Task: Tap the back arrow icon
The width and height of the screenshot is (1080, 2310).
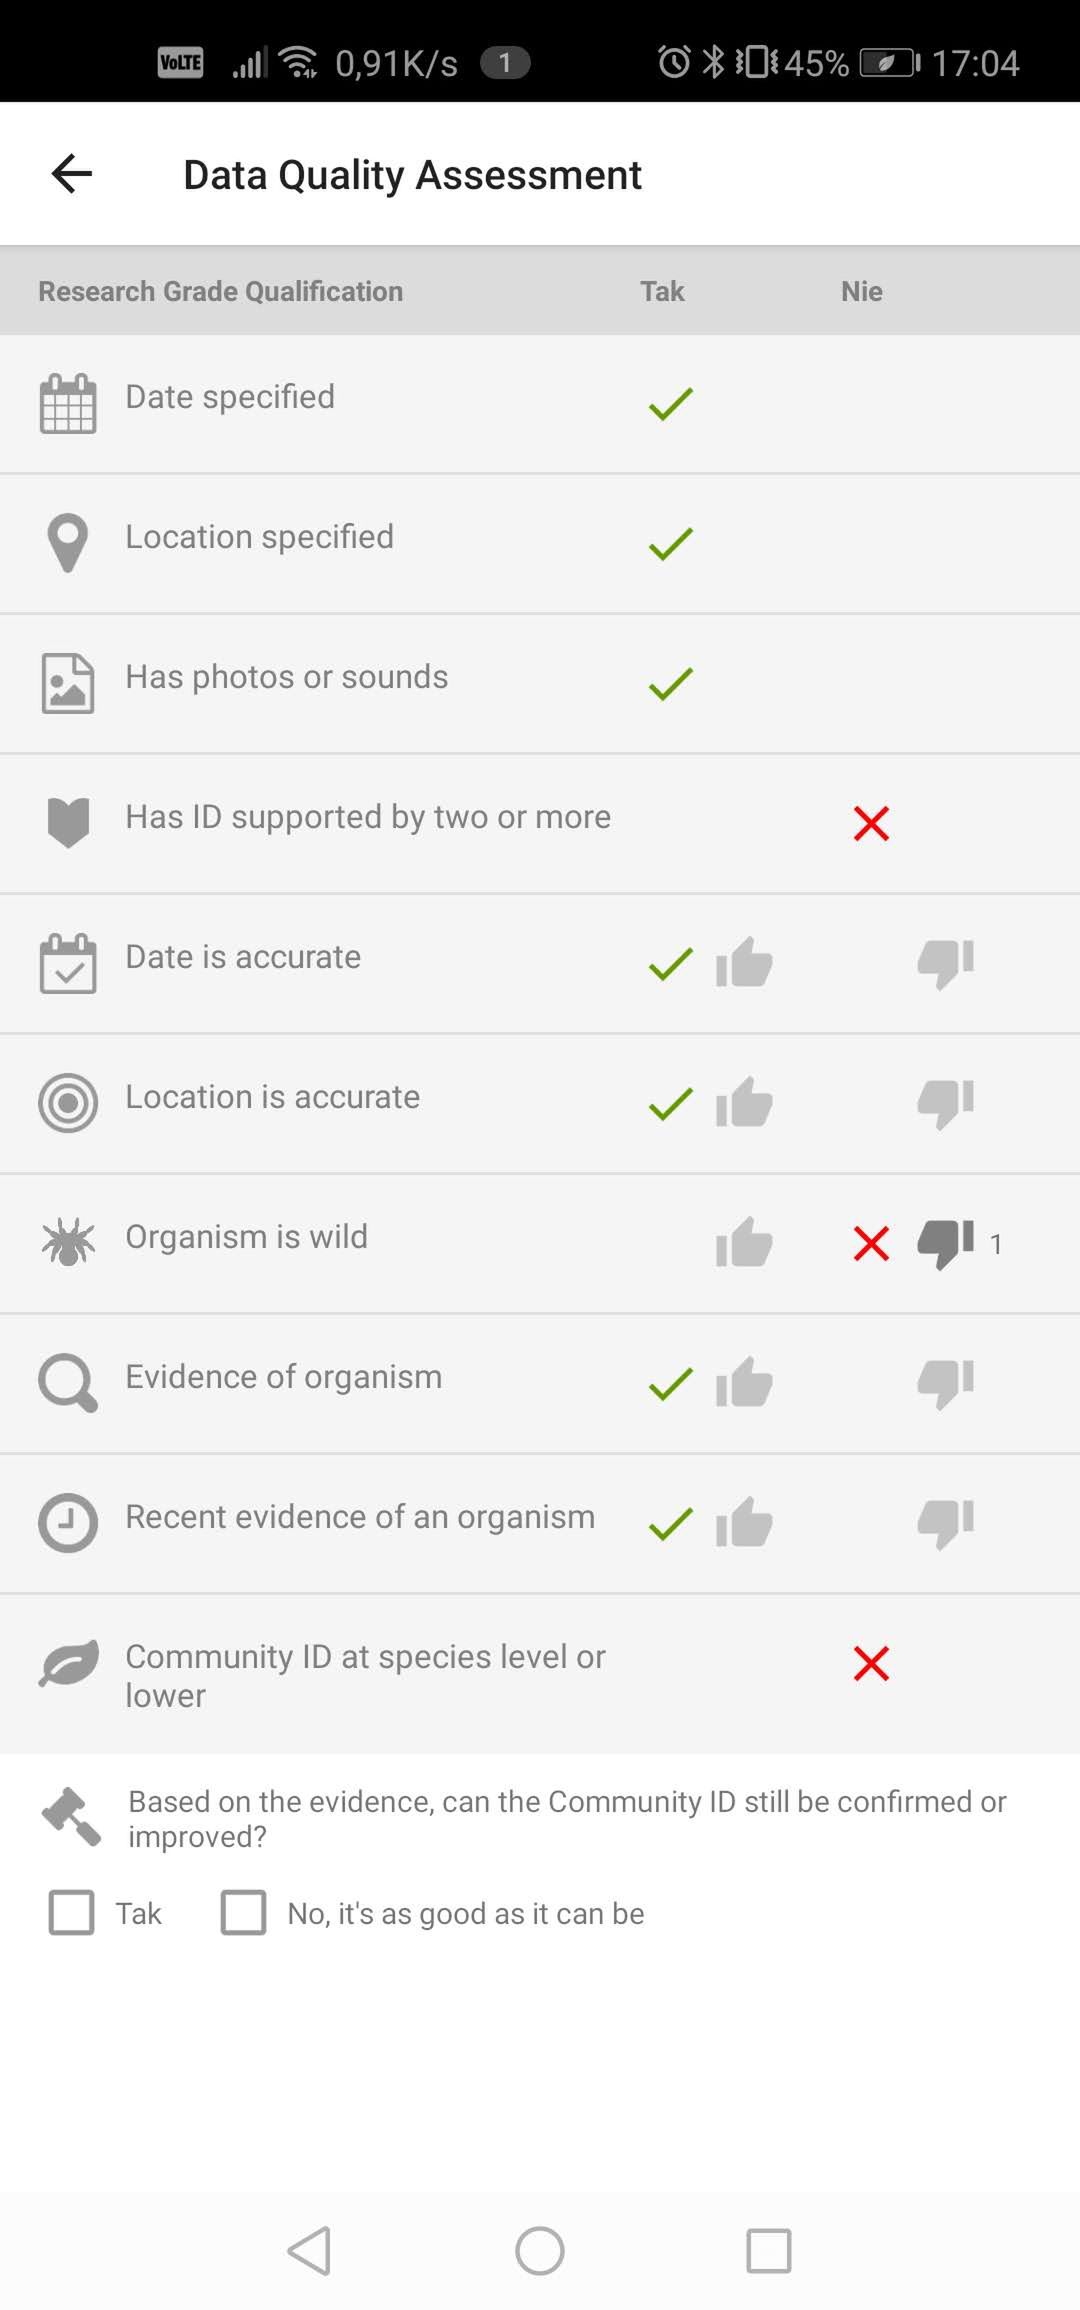Action: tap(71, 174)
